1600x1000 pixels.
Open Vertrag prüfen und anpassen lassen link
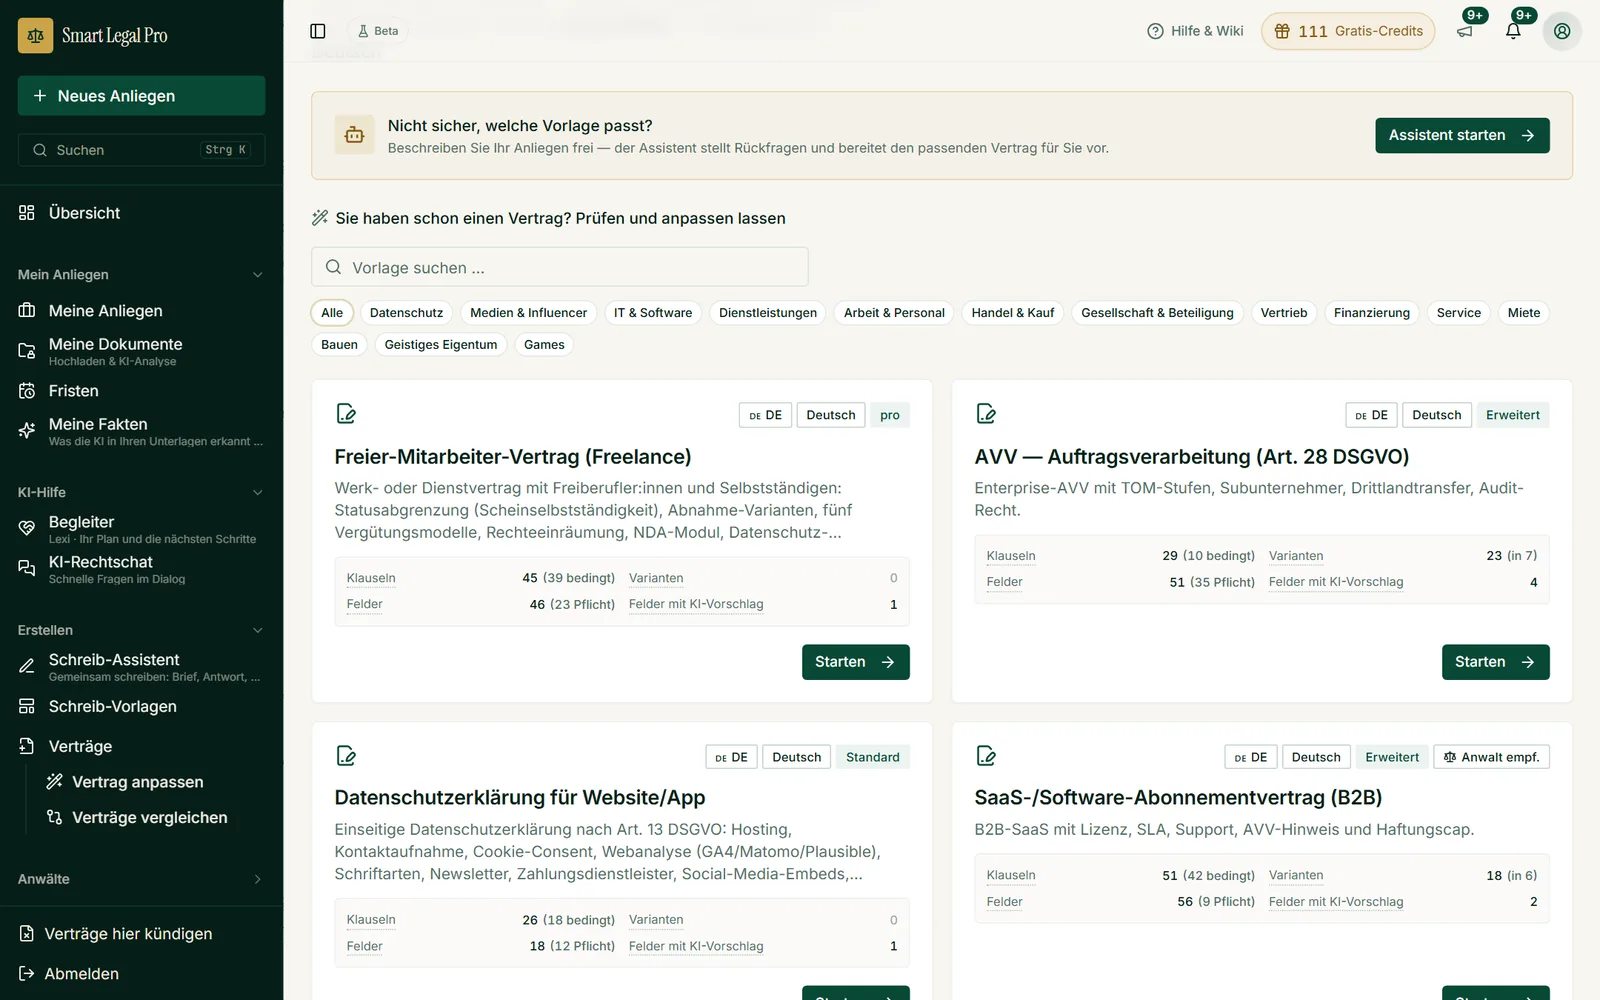(x=549, y=218)
